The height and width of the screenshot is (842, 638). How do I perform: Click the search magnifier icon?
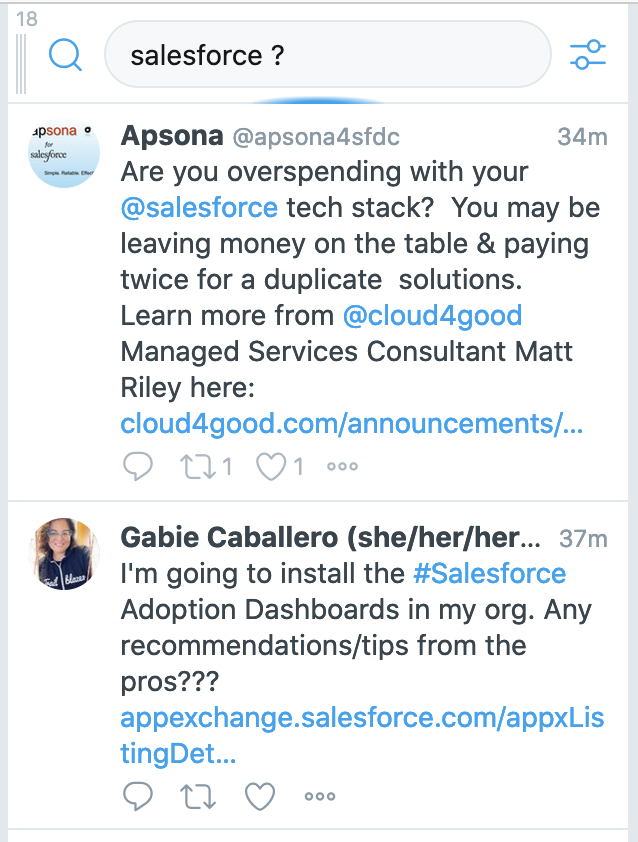pyautogui.click(x=65, y=55)
